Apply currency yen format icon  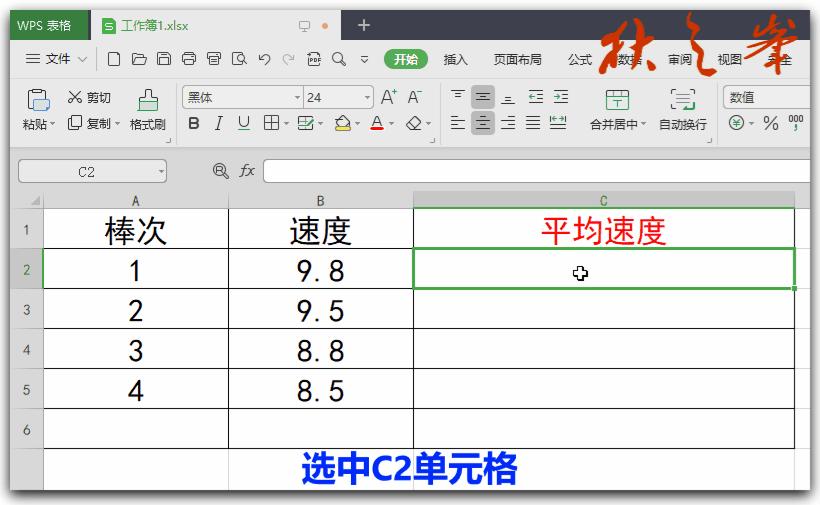(736, 123)
